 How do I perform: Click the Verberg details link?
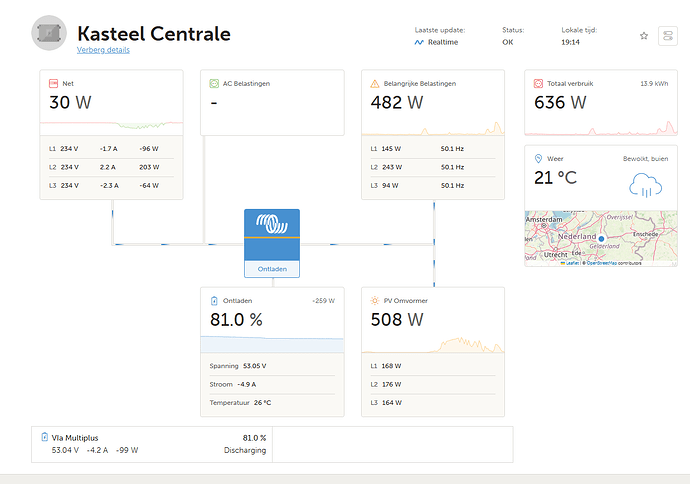103,50
